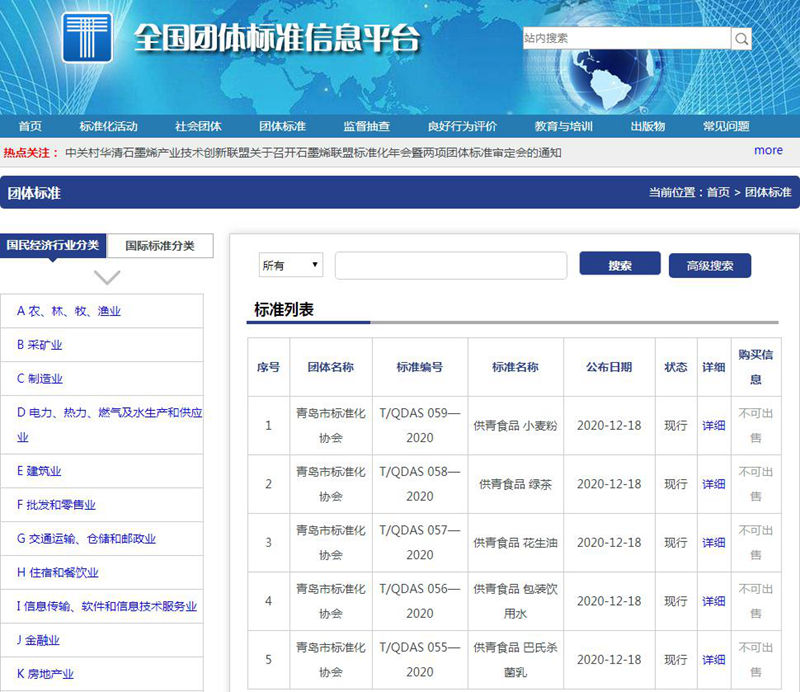Click standard number T/QDAS 055—2020
Viewport: 800px width, 692px height.
420,660
